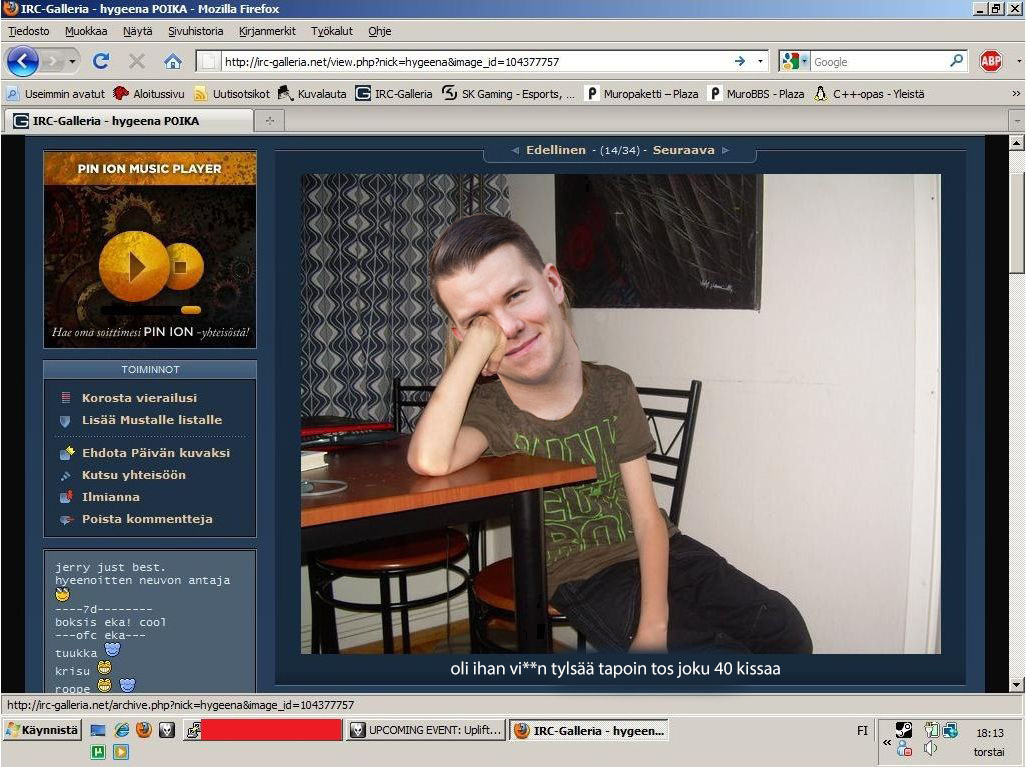
Task: Click the Edellinen previous image link
Action: coord(556,150)
